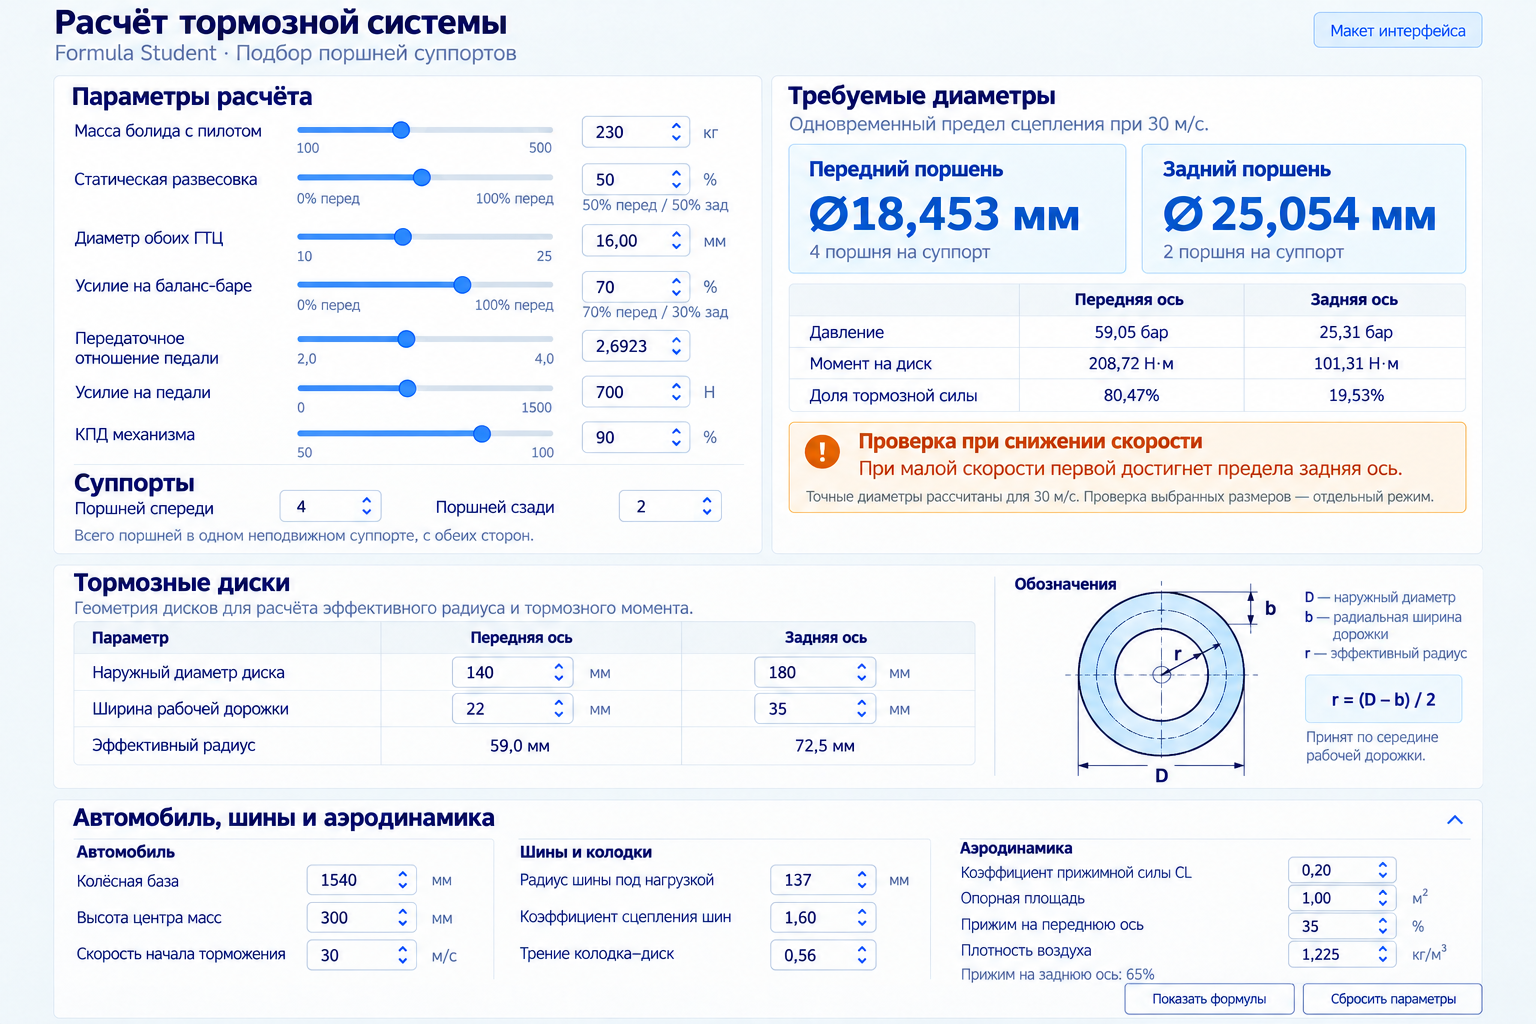The image size is (1536, 1024).
Task: Click the Показать формулы button
Action: (1209, 999)
